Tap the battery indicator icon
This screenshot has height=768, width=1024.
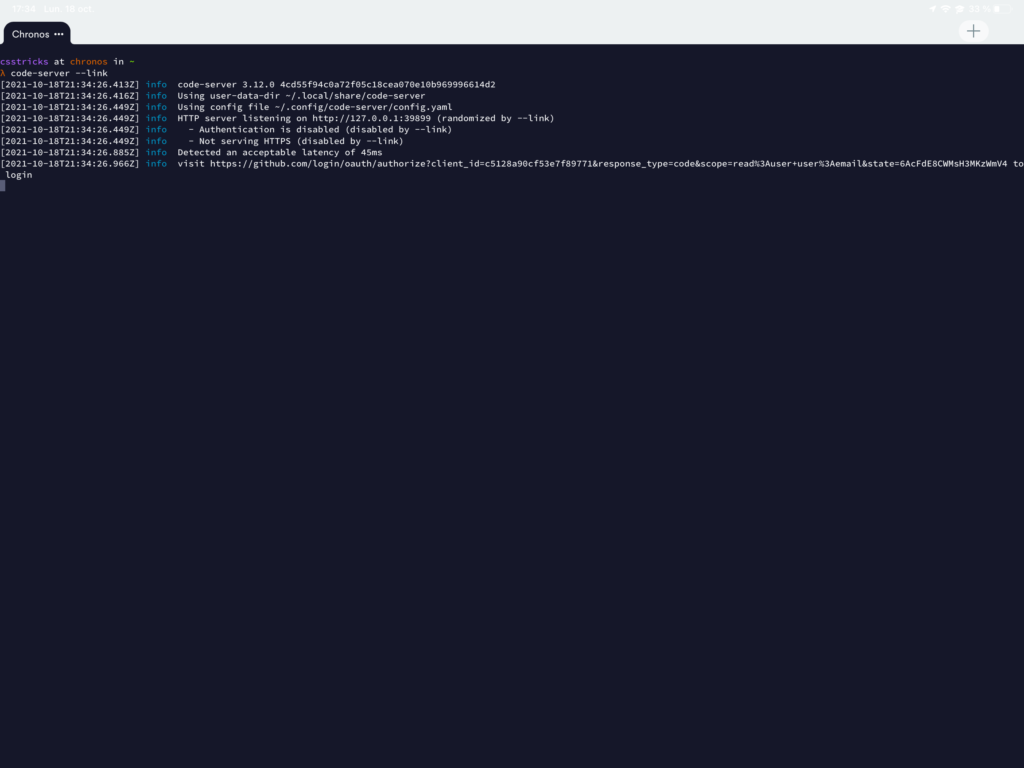coord(1002,9)
